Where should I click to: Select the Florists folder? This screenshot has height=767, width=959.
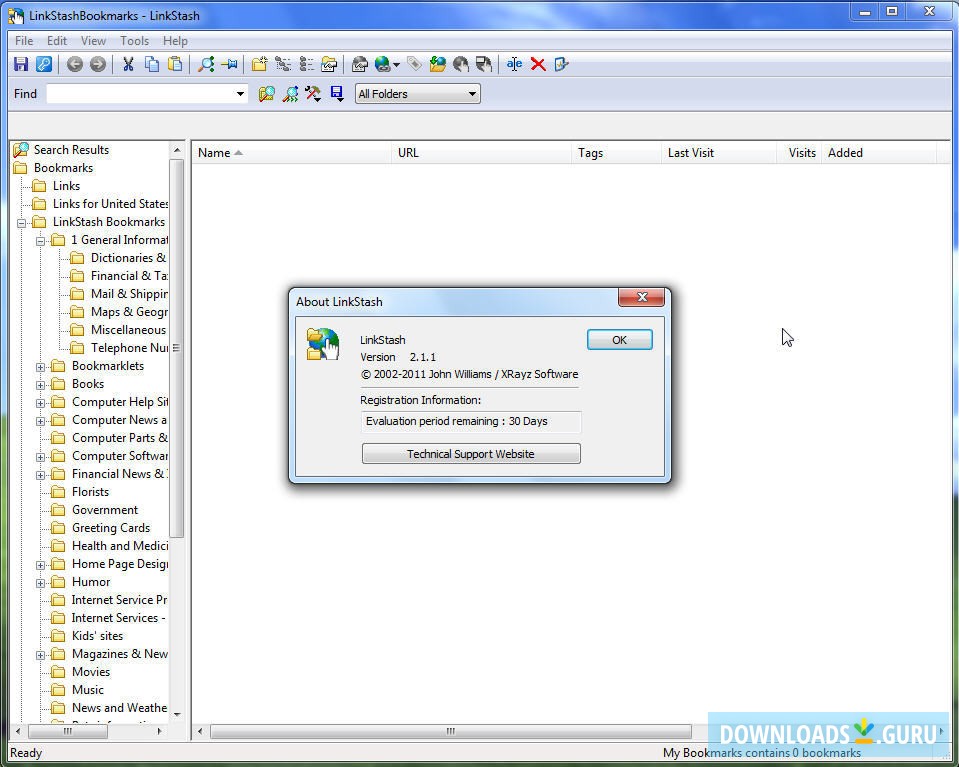(x=90, y=492)
